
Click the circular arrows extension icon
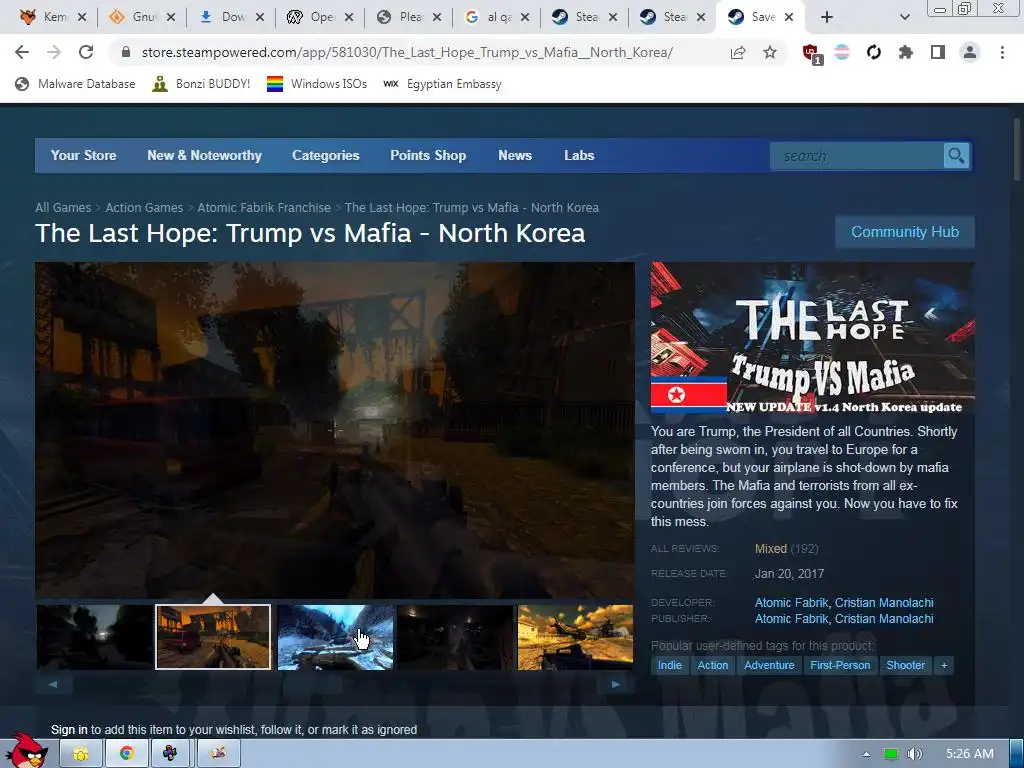[x=874, y=52]
